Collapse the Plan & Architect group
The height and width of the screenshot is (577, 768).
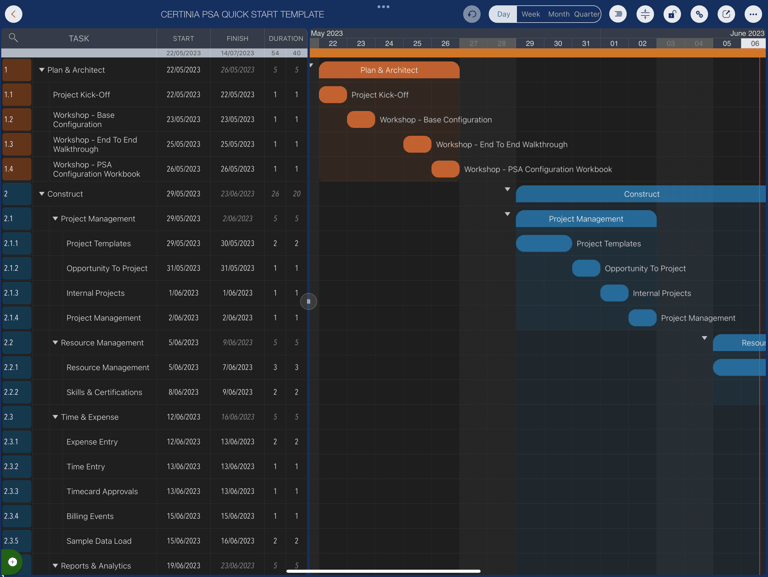coord(42,70)
